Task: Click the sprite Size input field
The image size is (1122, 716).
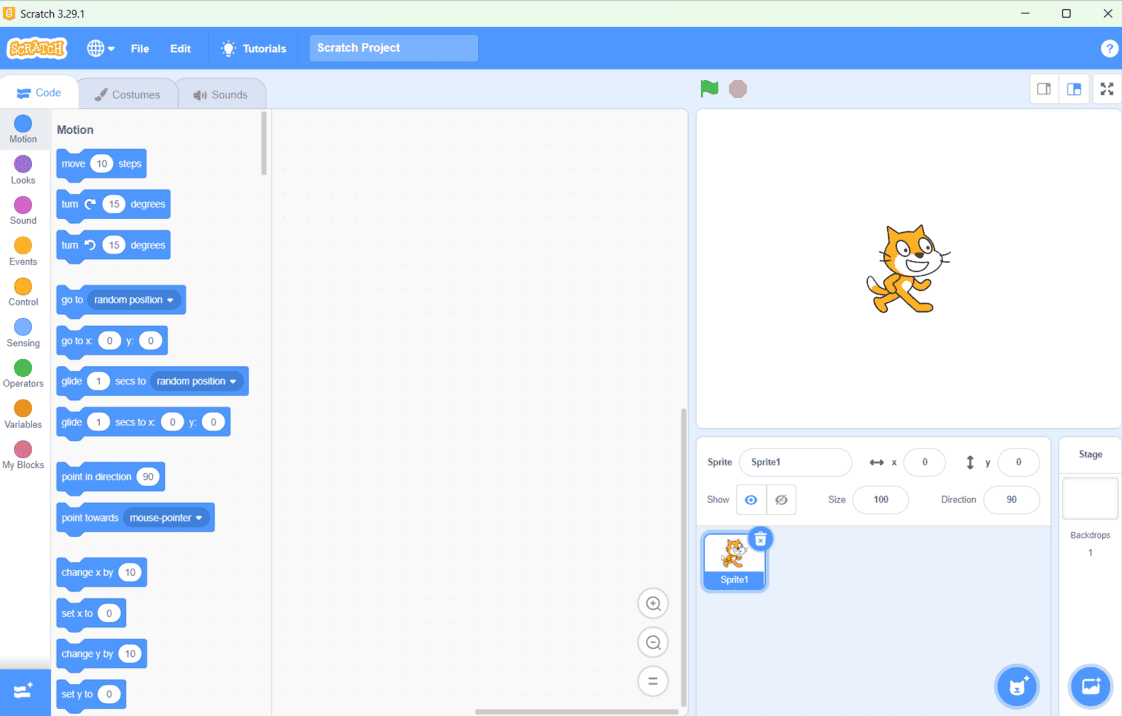Action: [880, 500]
